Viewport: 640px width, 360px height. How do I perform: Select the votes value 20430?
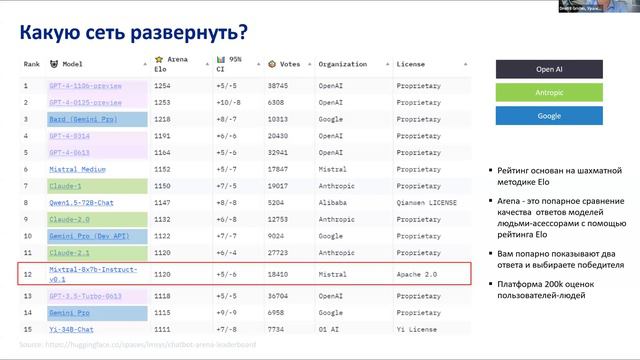point(278,136)
